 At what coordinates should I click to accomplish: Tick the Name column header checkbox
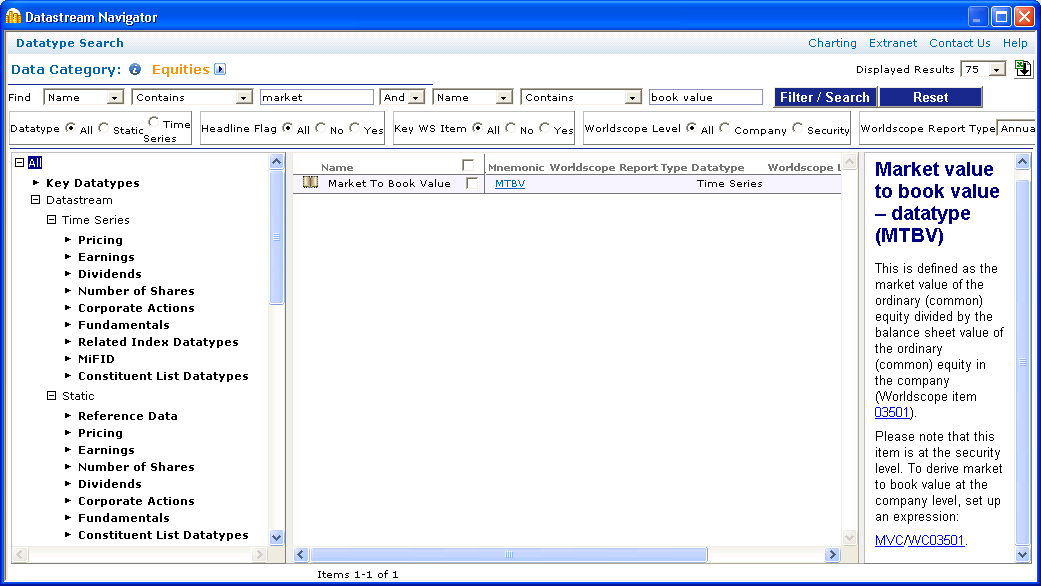pyautogui.click(x=468, y=165)
